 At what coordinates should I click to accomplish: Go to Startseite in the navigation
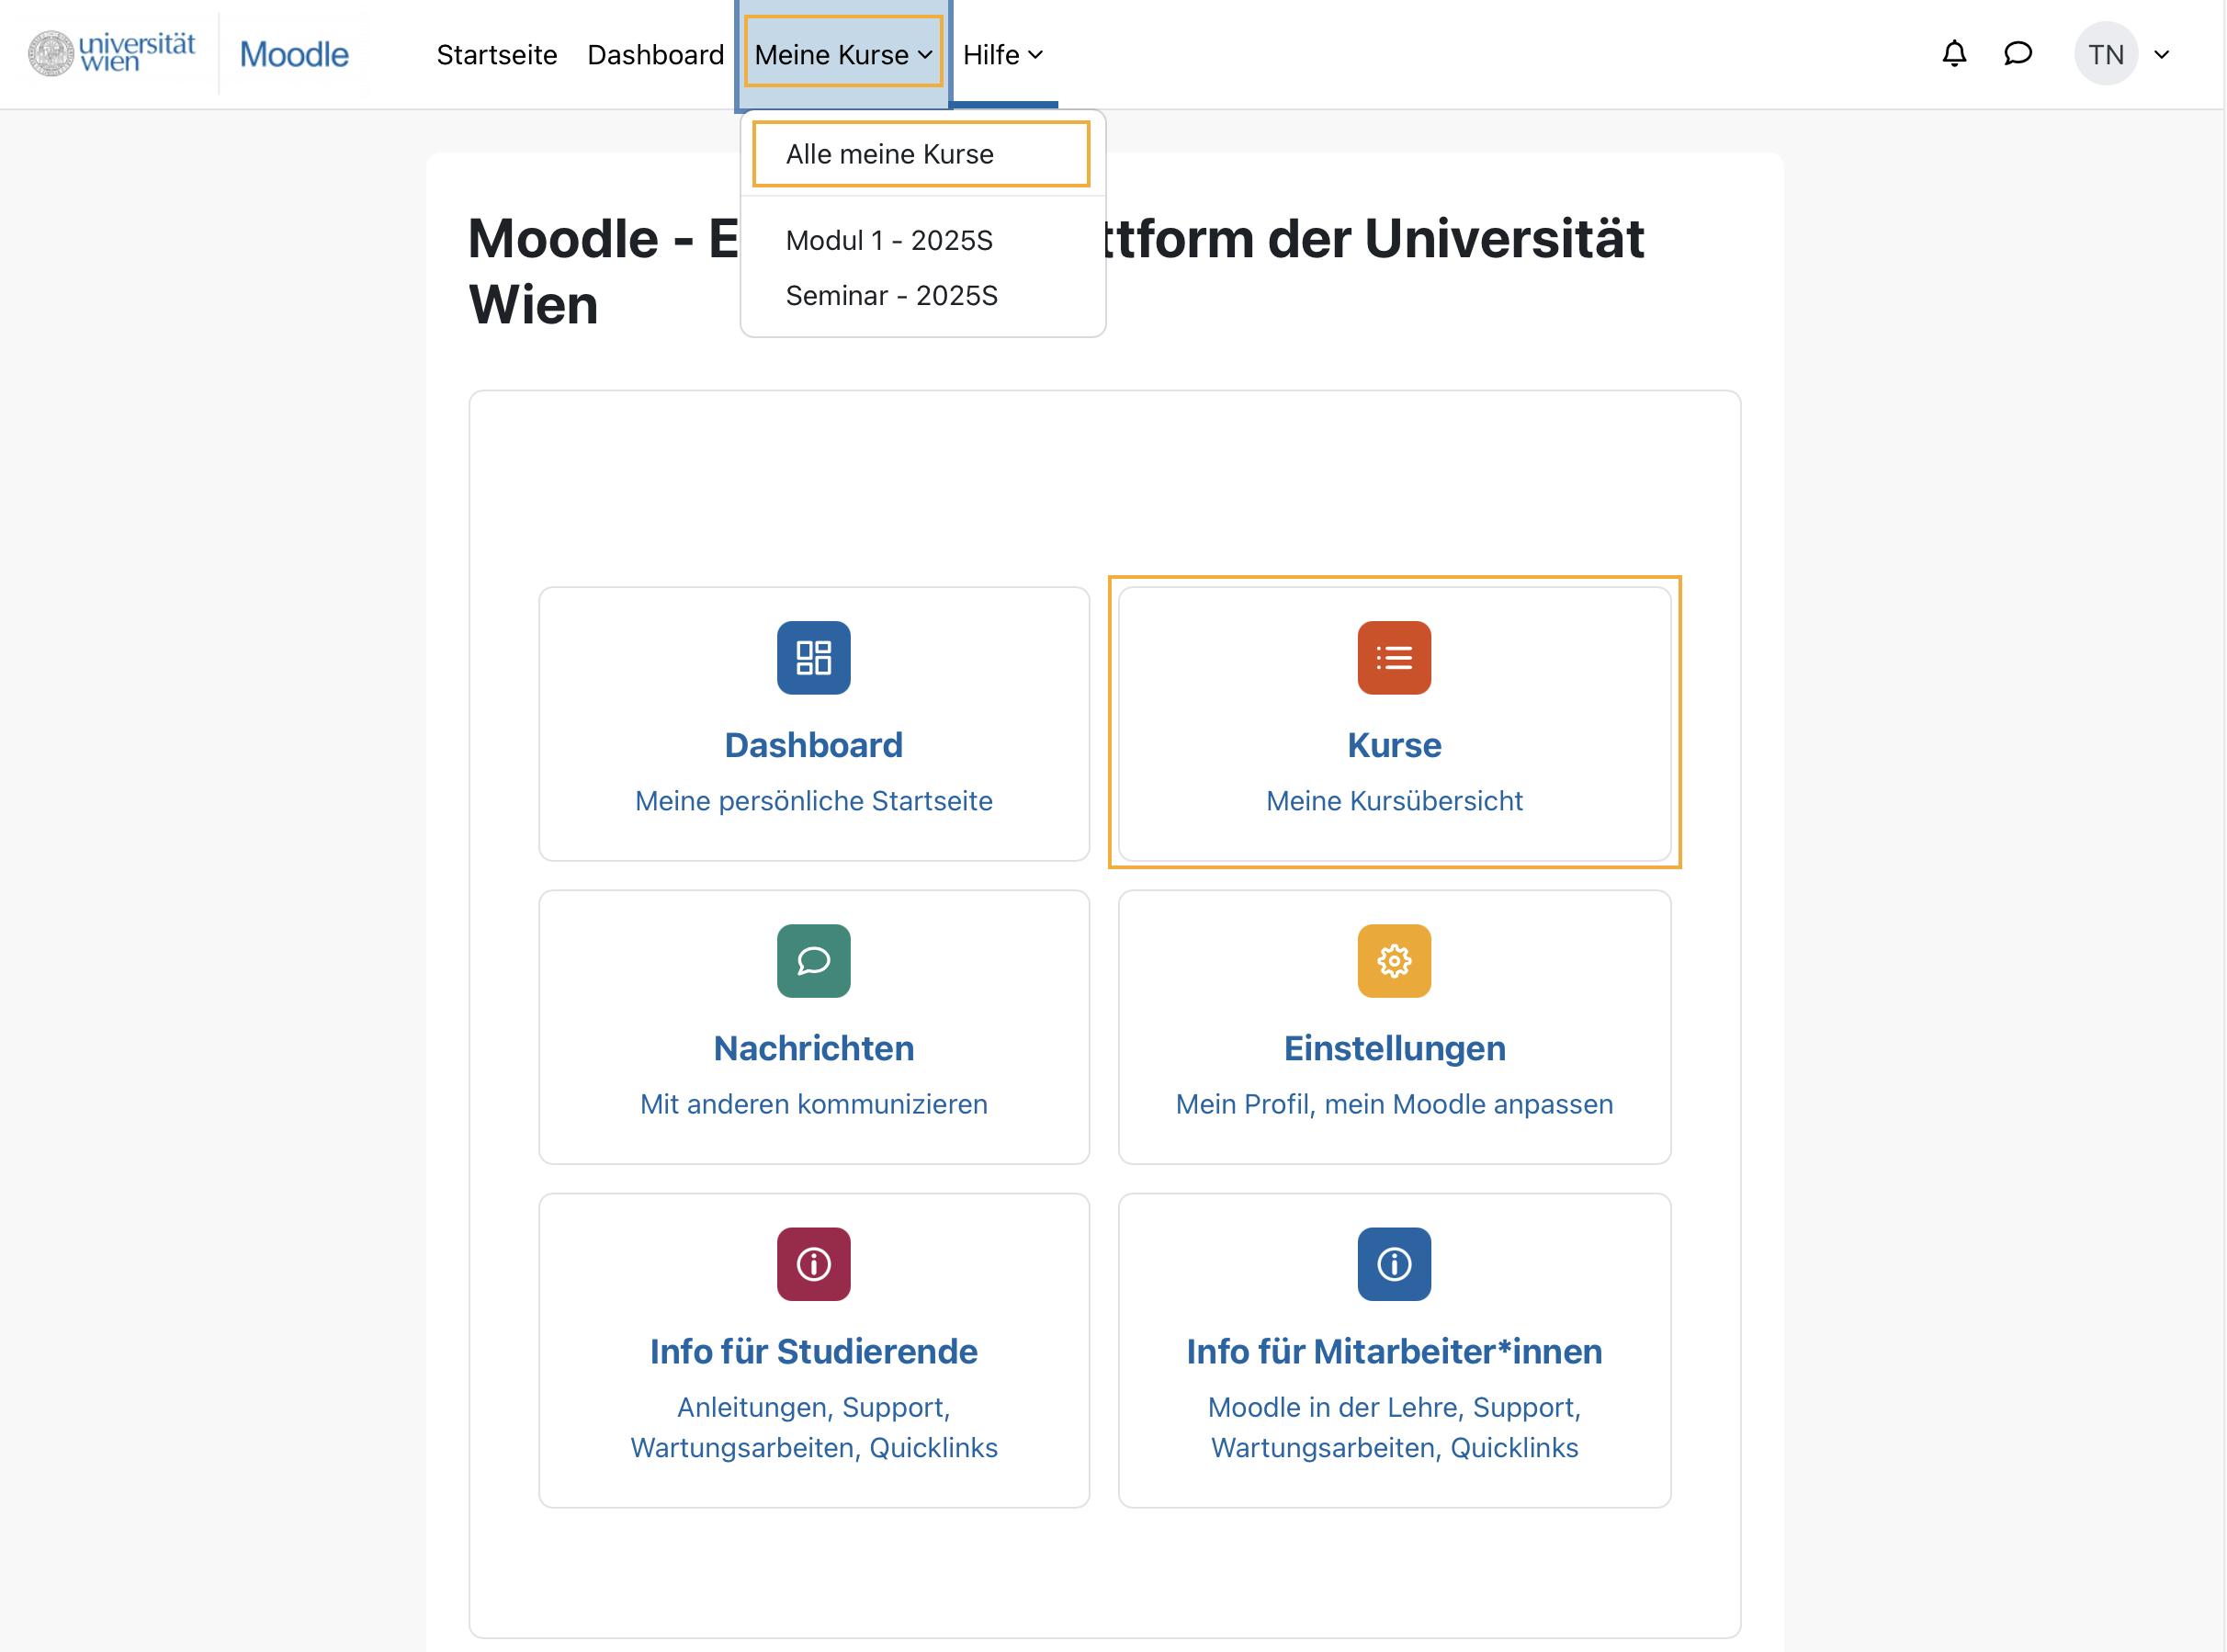coord(497,55)
